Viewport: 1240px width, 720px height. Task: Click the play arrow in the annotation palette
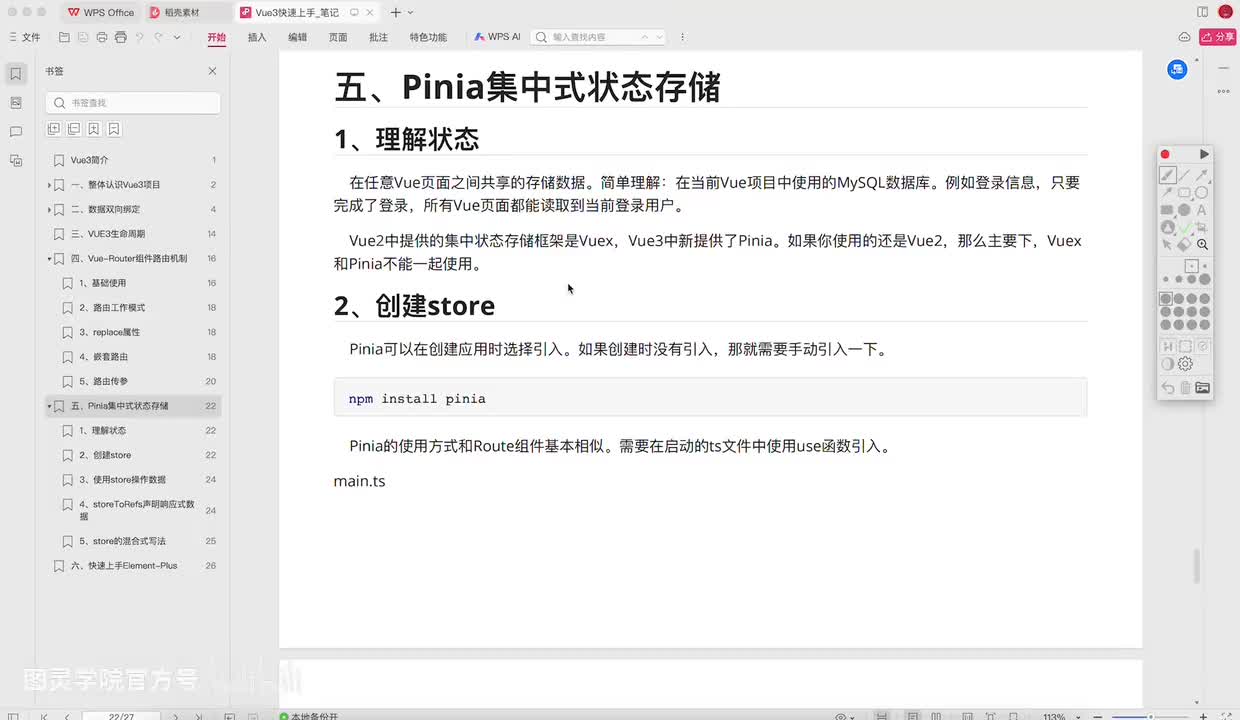tap(1204, 154)
